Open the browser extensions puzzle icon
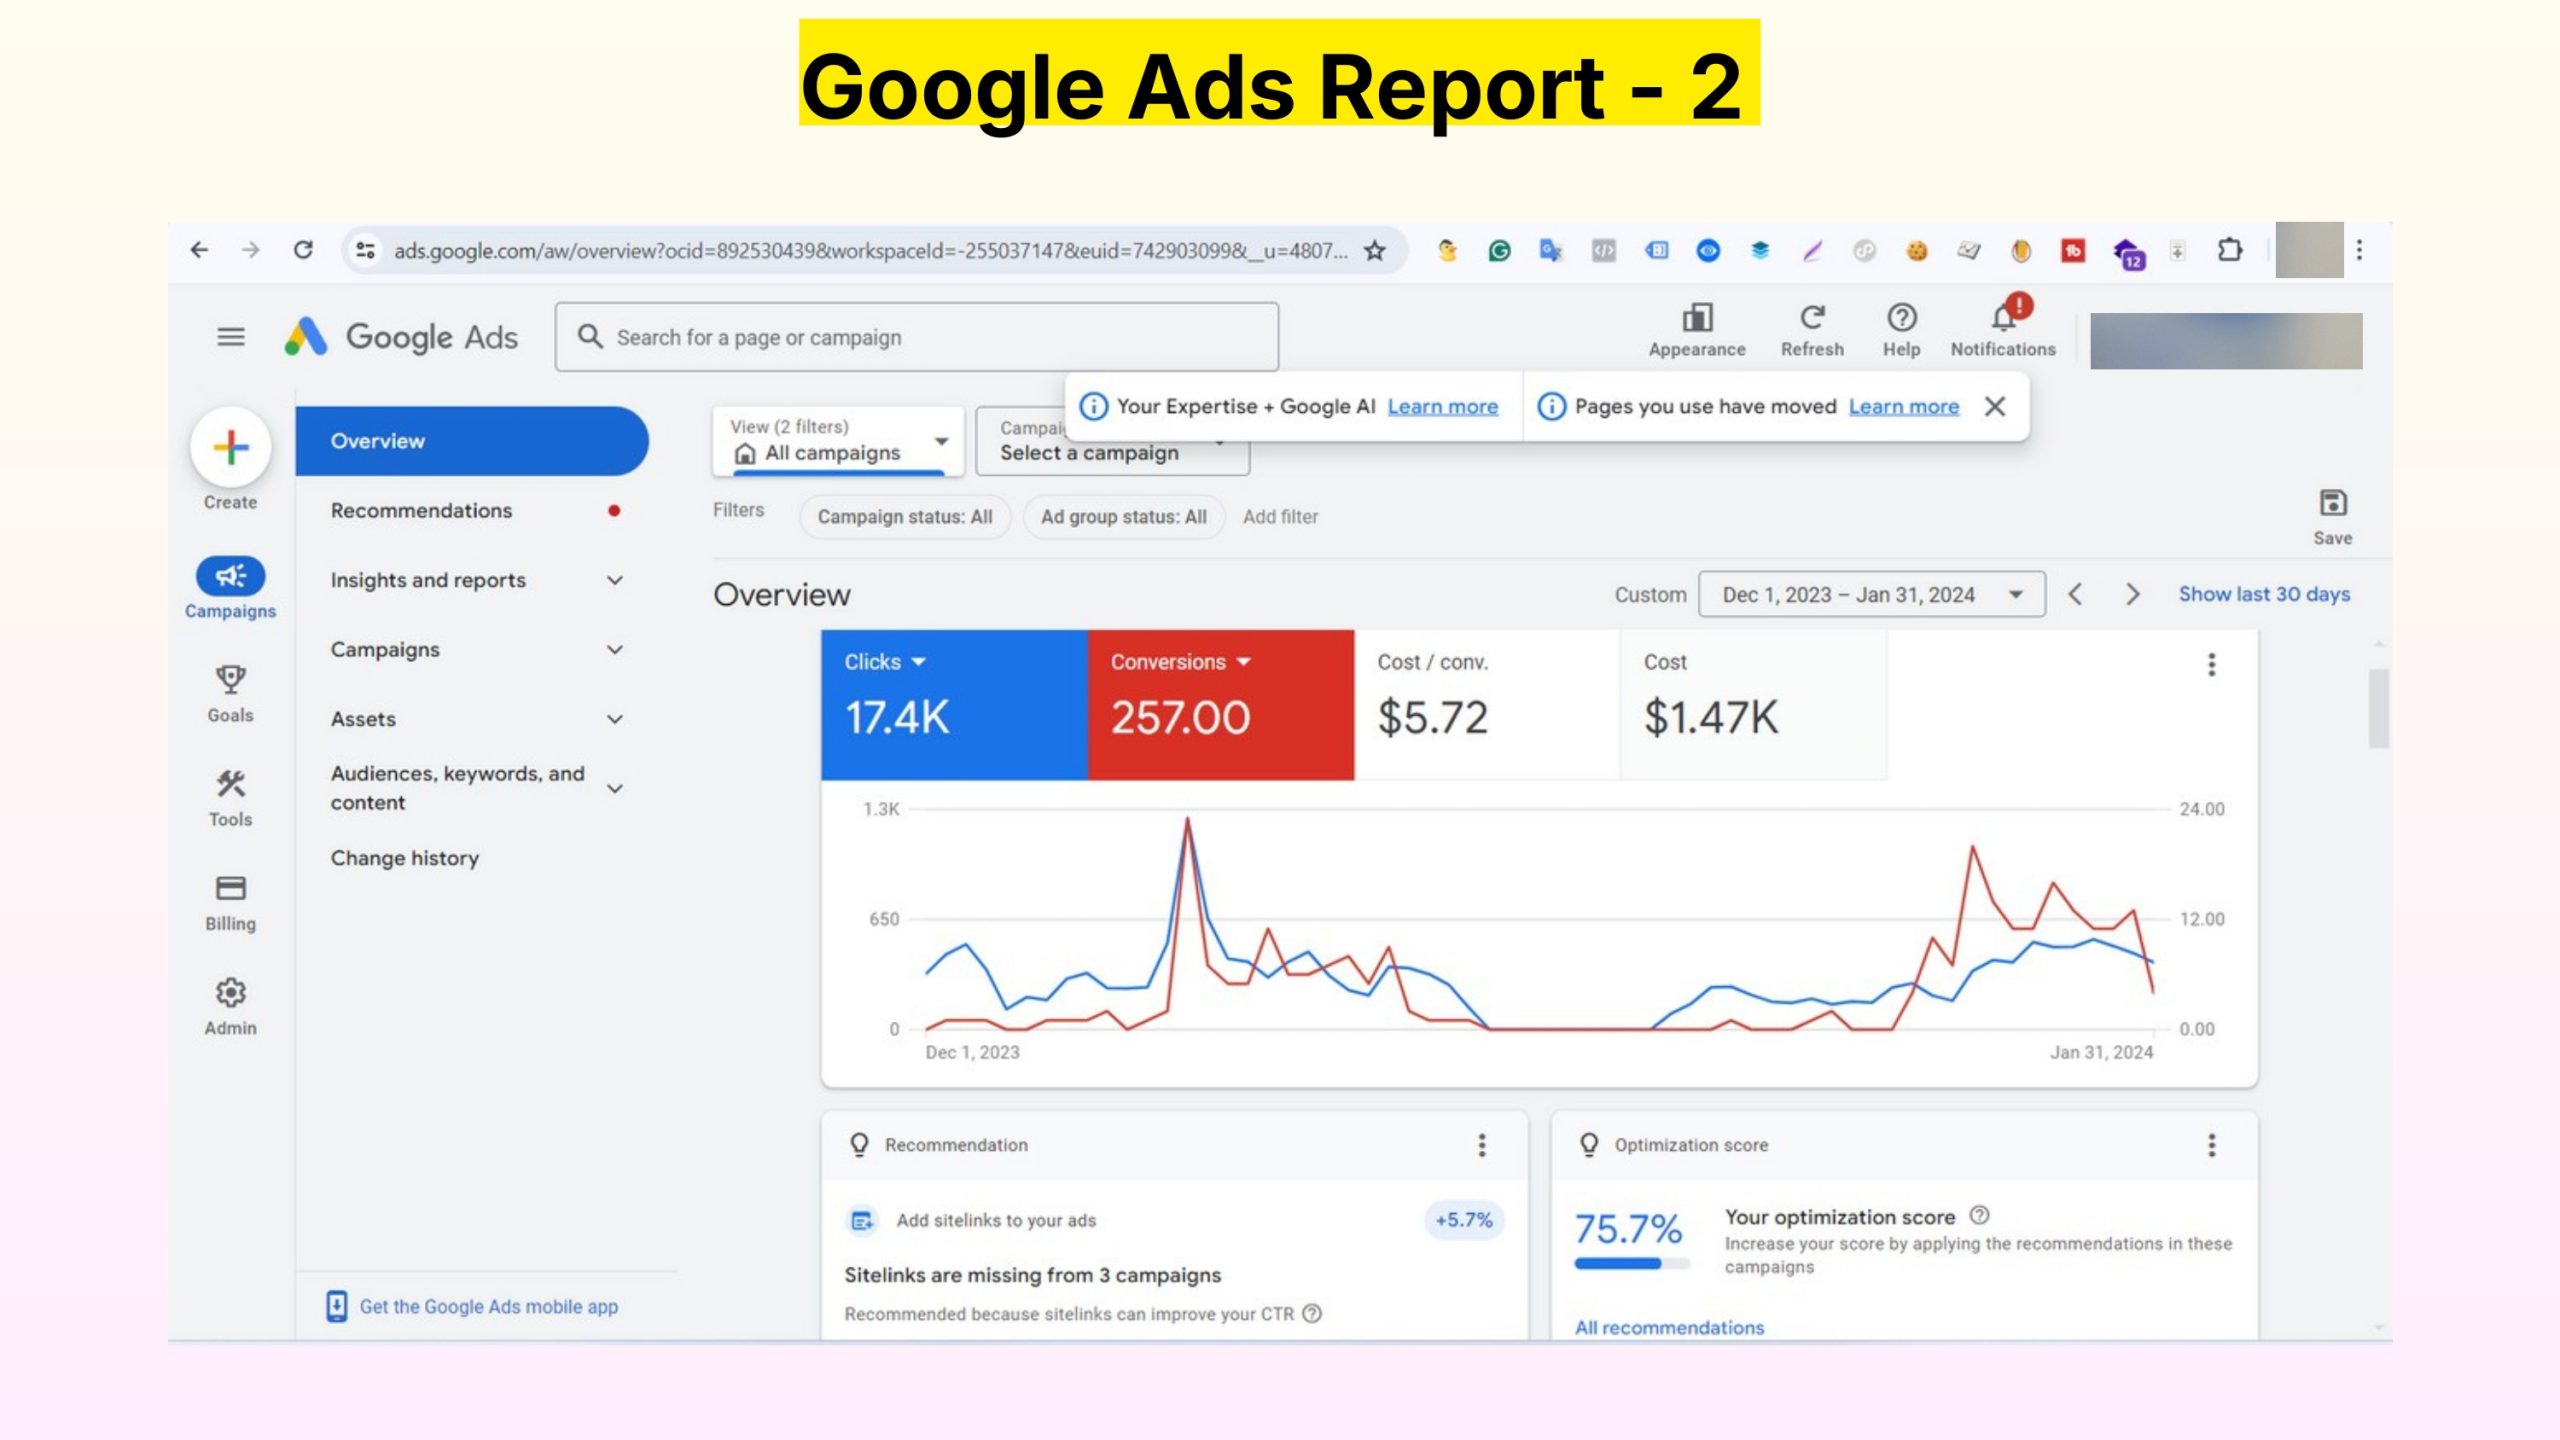Image resolution: width=2560 pixels, height=1440 pixels. pos(2230,250)
